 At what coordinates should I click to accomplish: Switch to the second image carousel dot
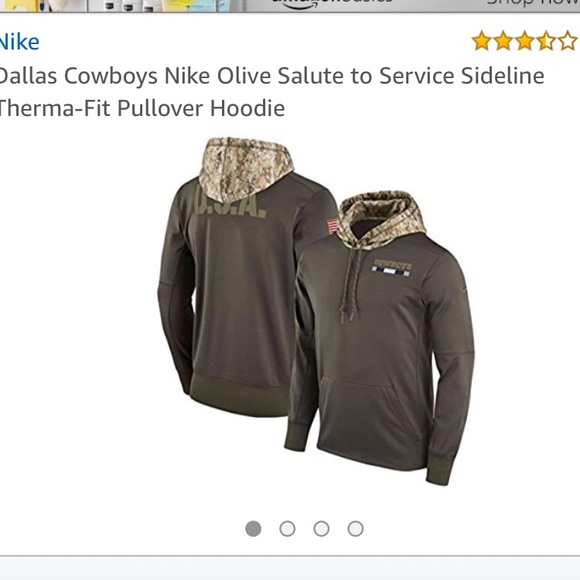(x=287, y=529)
